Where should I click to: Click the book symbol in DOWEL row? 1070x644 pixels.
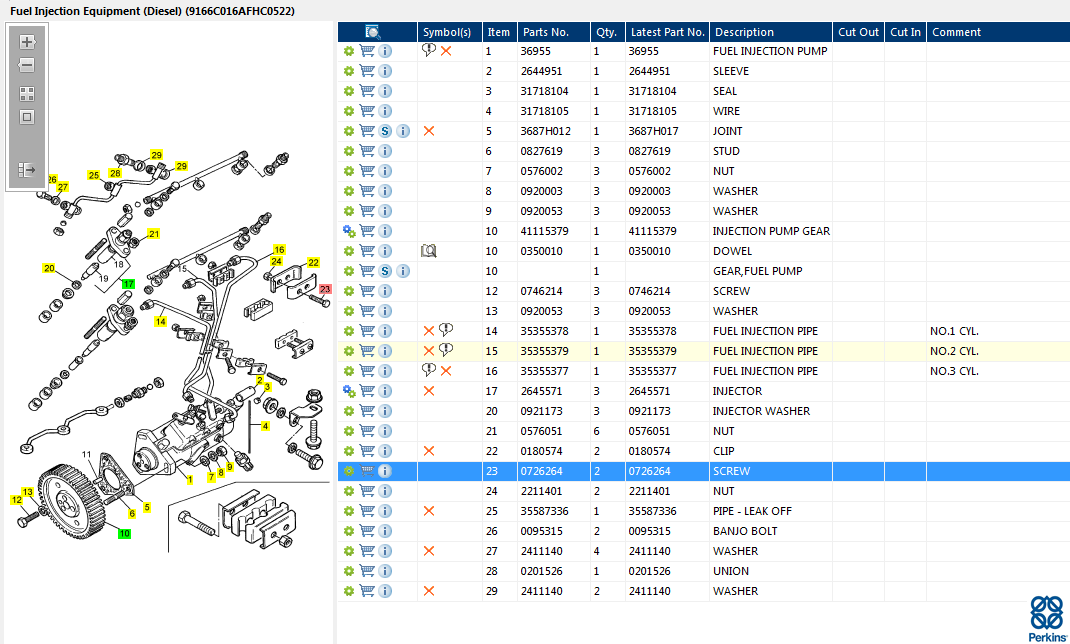point(429,251)
